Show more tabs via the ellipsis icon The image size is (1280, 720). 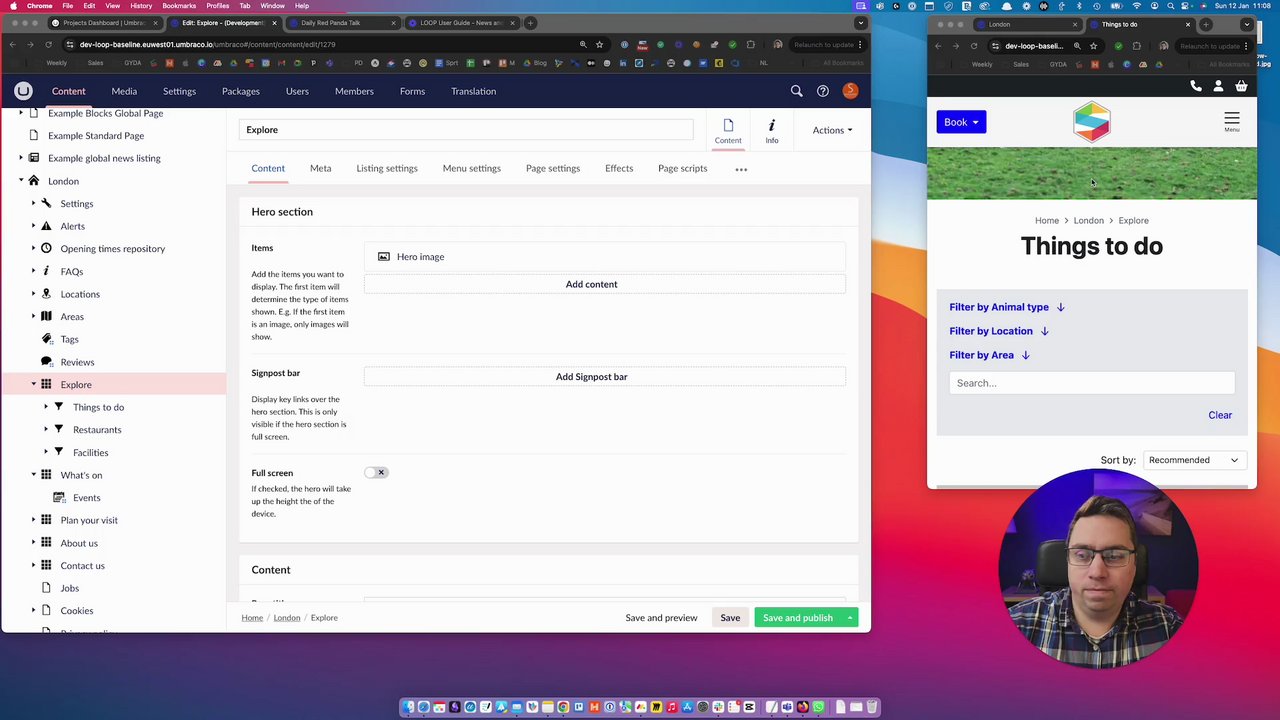point(741,169)
